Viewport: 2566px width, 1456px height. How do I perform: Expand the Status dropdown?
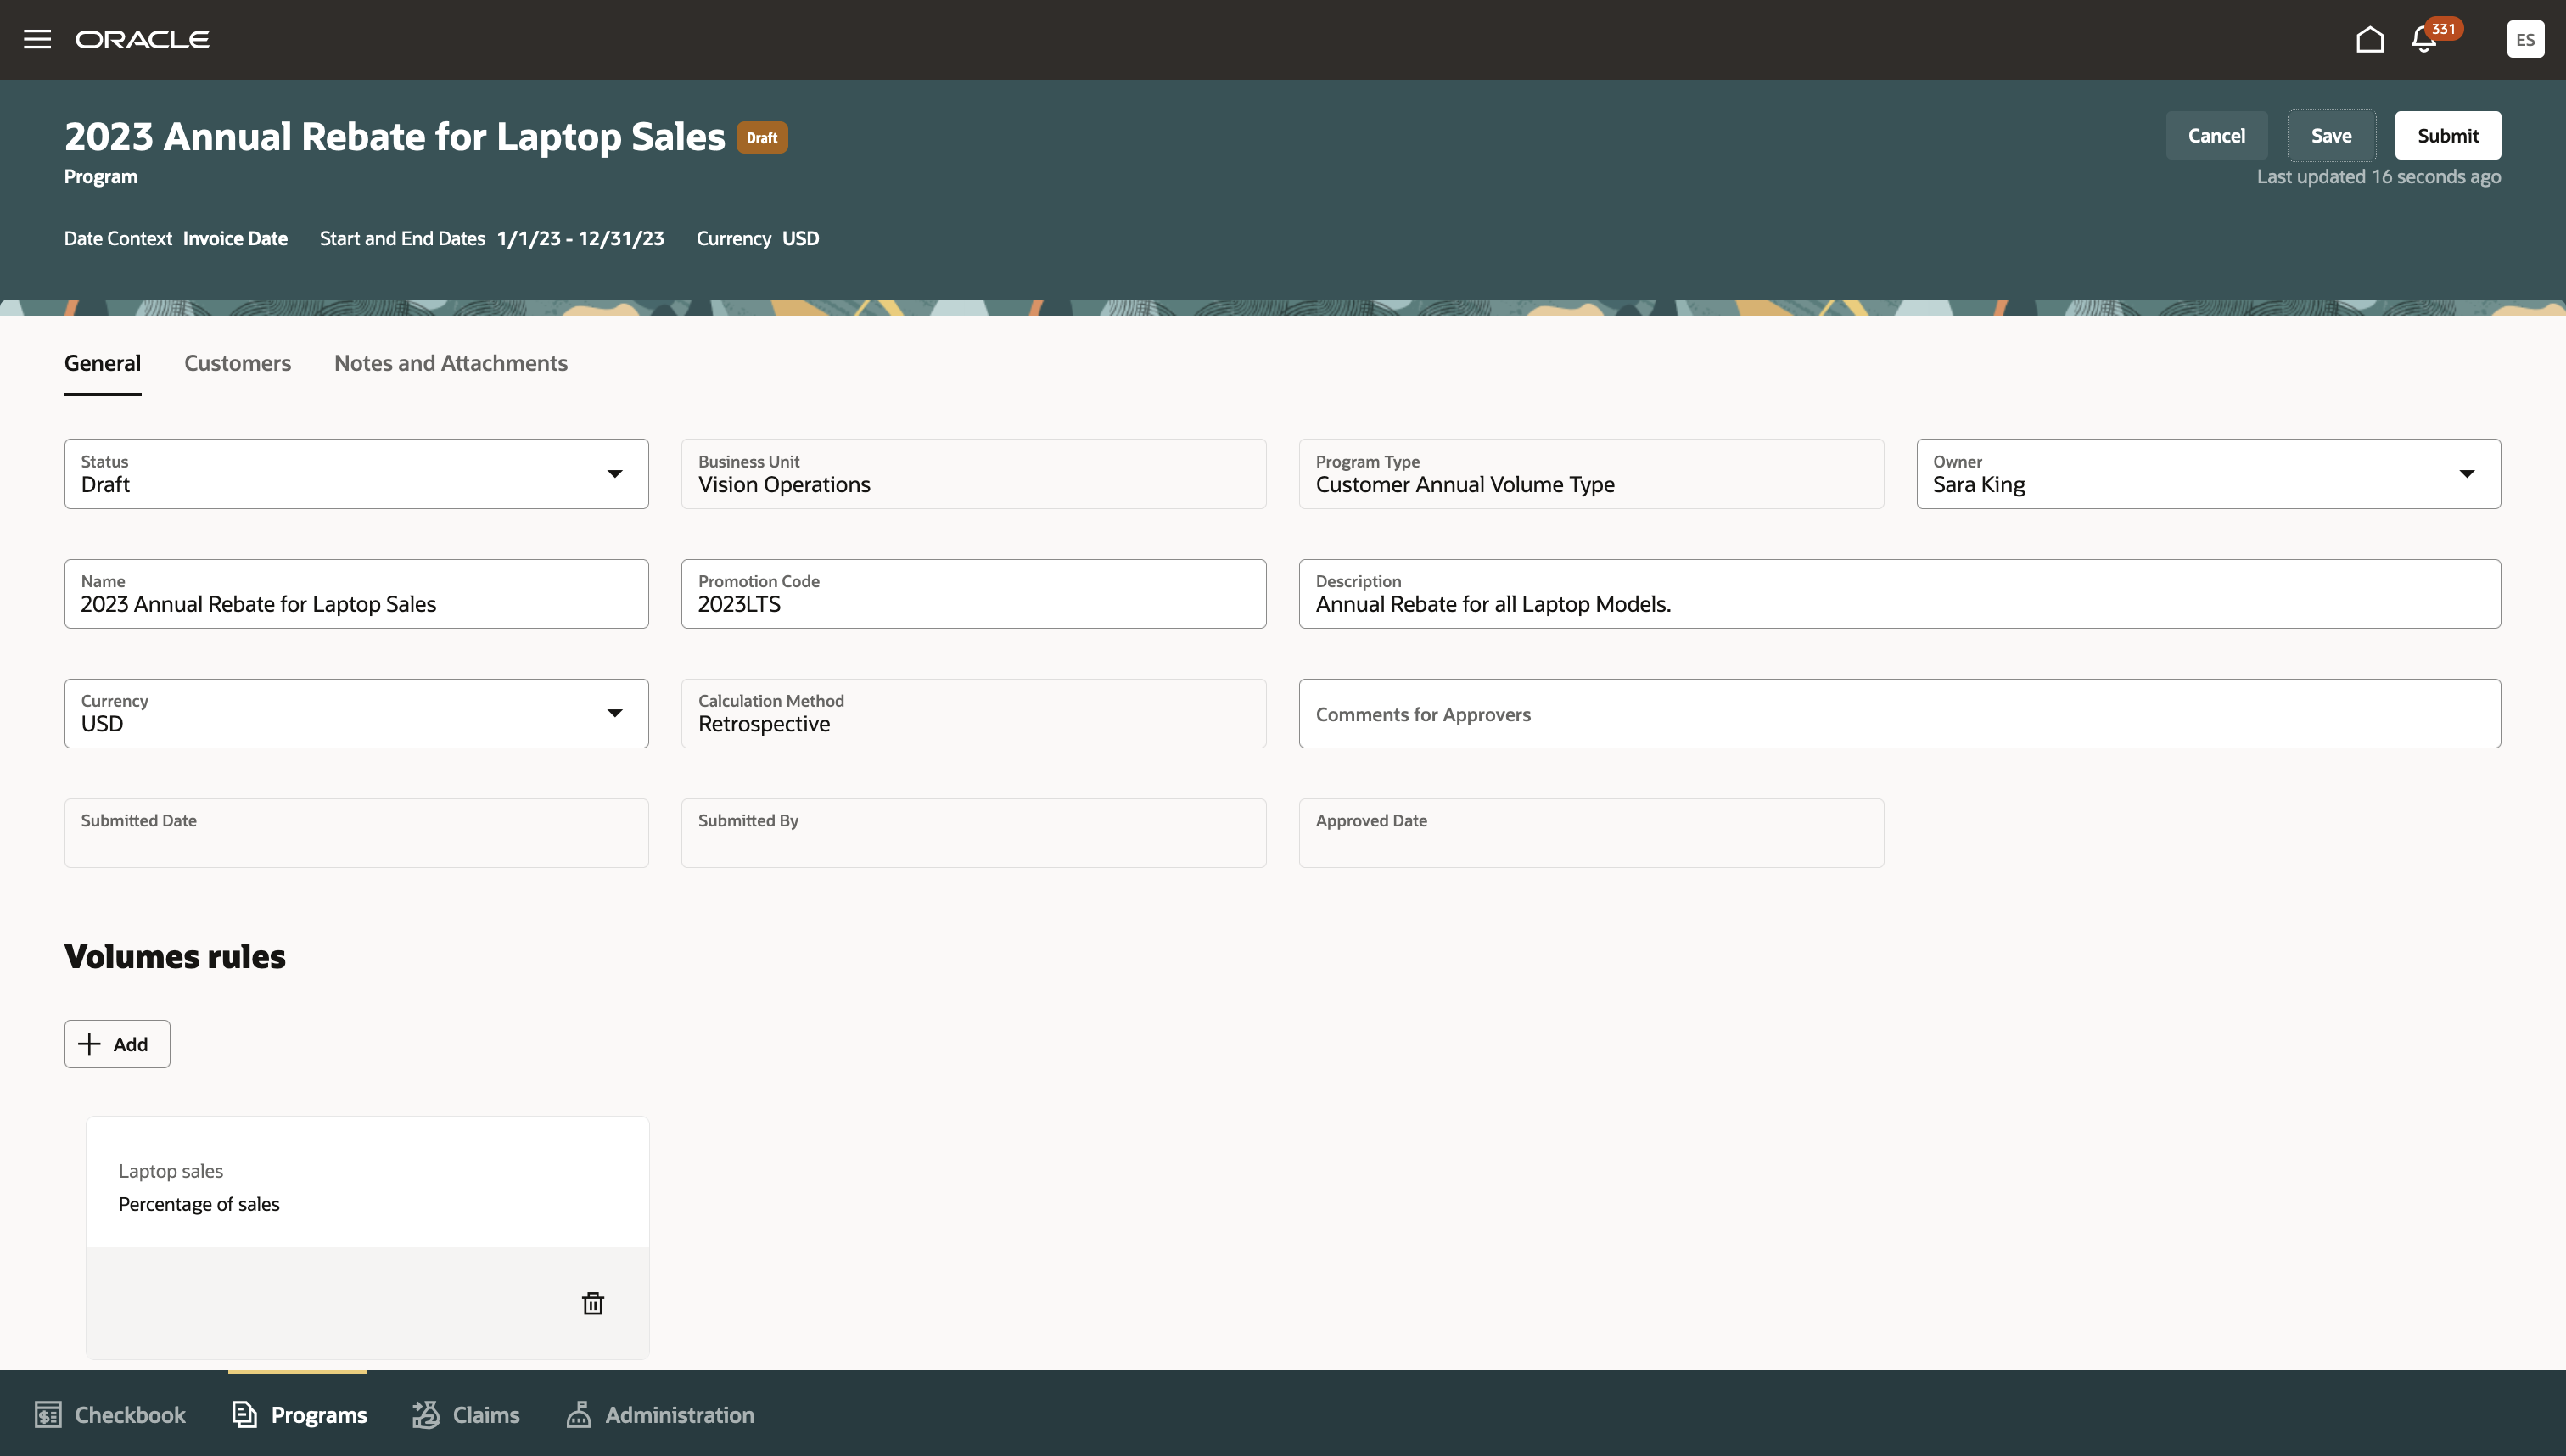pos(615,474)
